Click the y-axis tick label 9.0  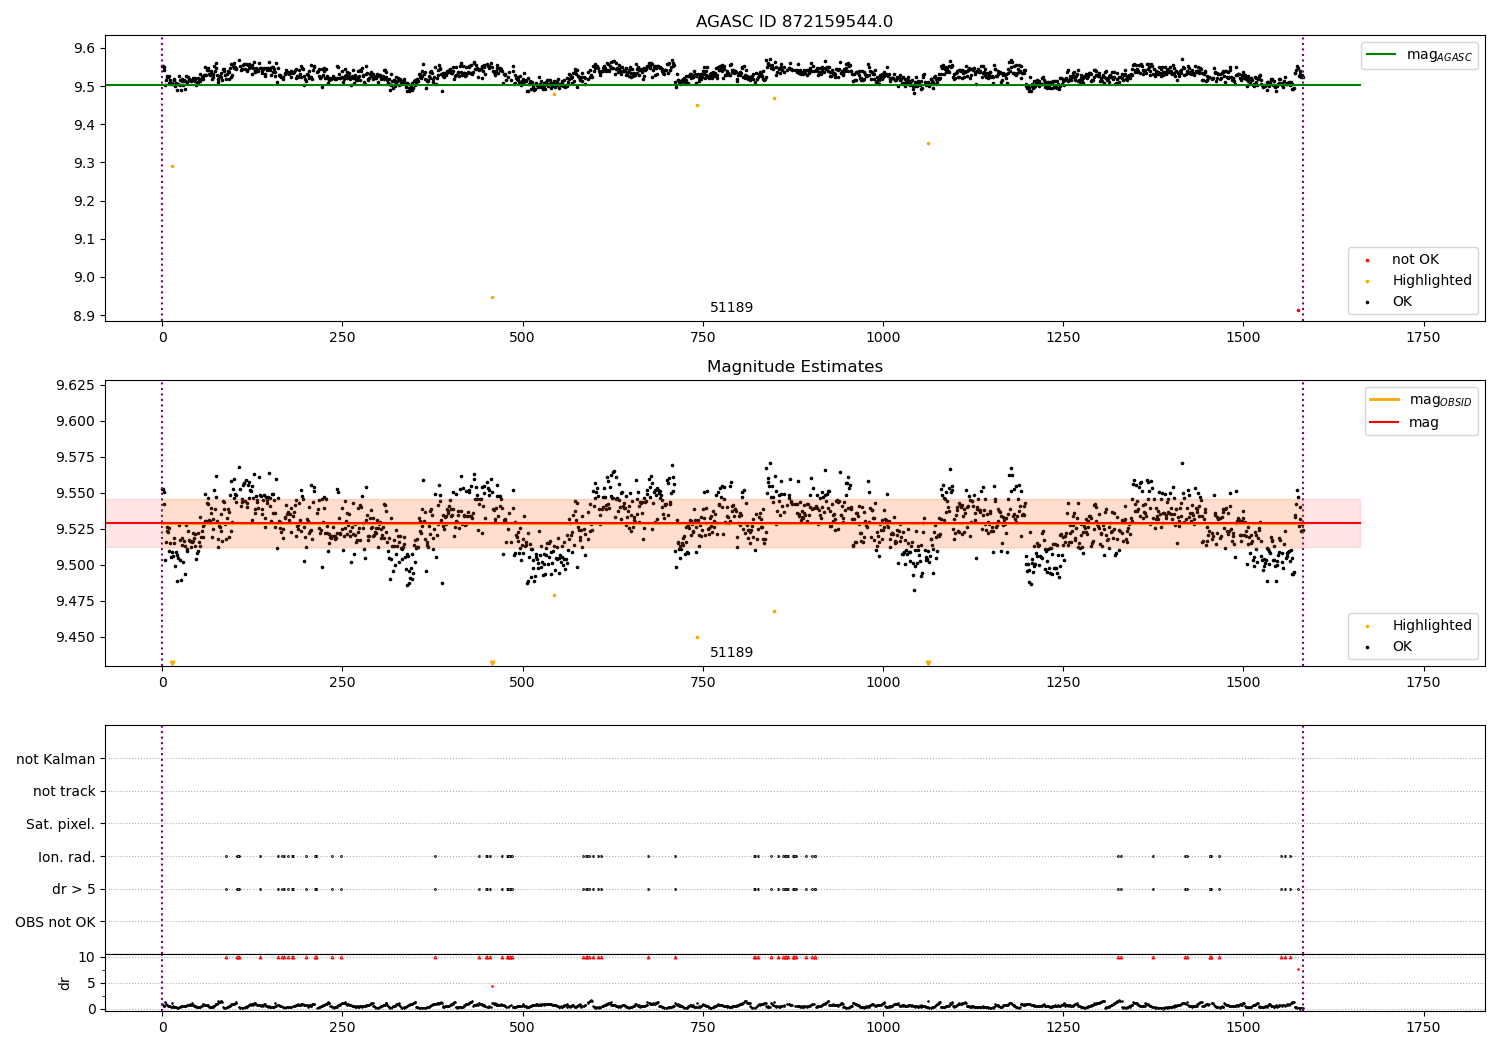coord(84,278)
